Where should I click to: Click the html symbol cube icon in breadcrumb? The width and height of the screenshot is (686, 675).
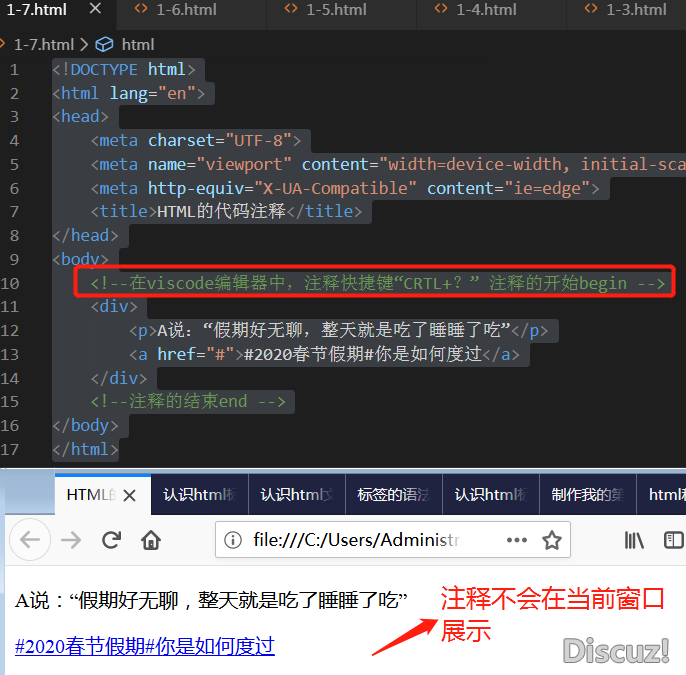(x=105, y=45)
